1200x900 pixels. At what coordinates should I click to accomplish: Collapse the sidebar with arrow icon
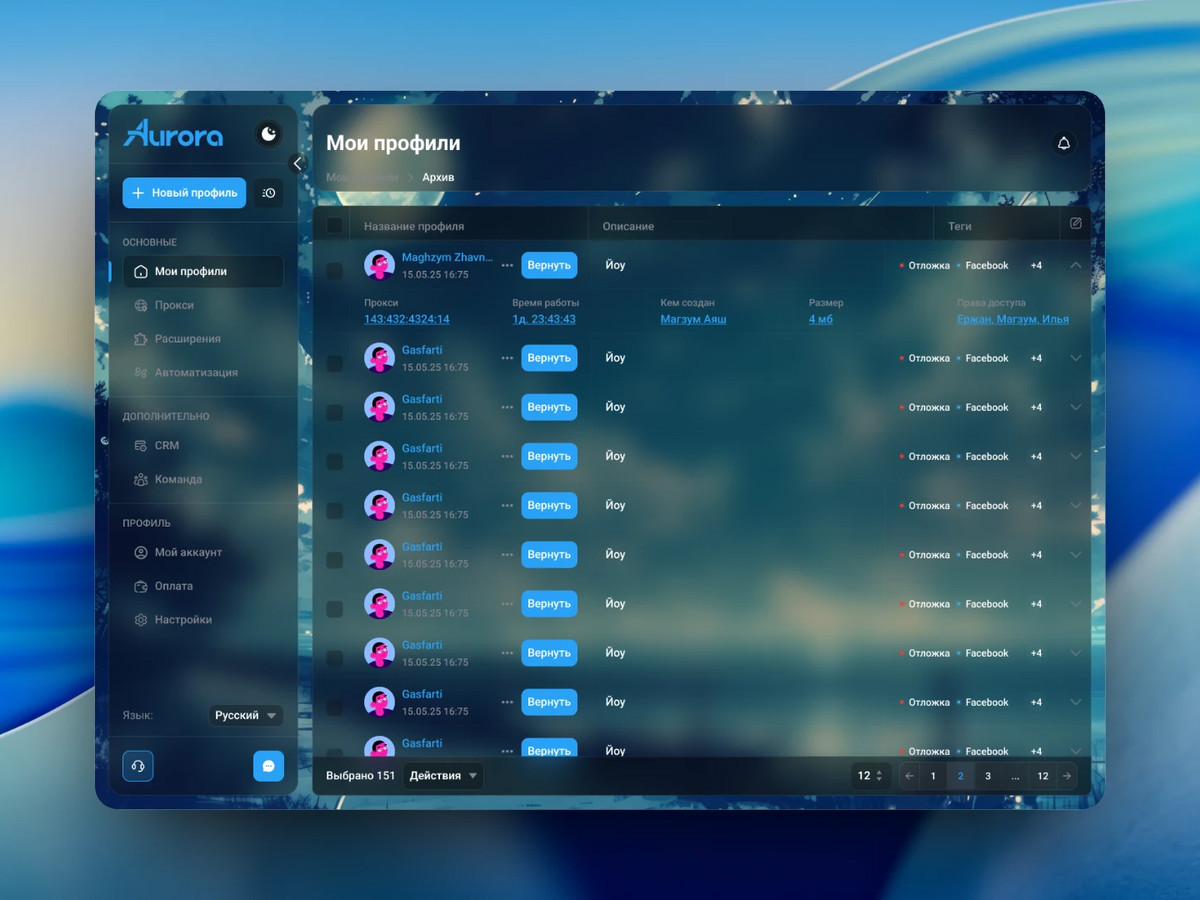pyautogui.click(x=297, y=164)
